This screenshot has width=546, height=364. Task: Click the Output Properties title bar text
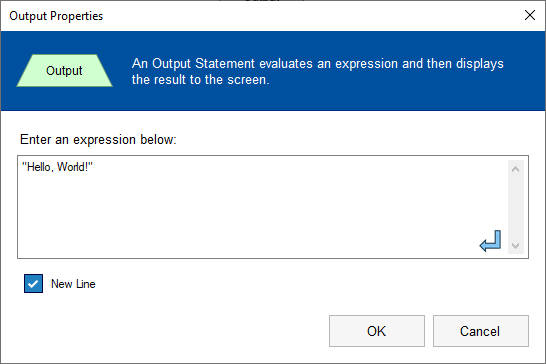click(56, 16)
